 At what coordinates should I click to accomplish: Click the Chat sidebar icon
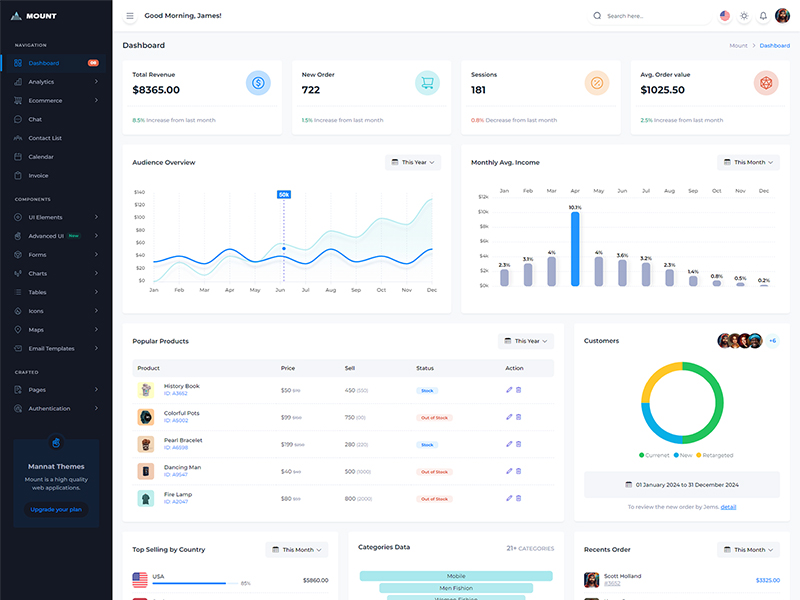pos(18,119)
